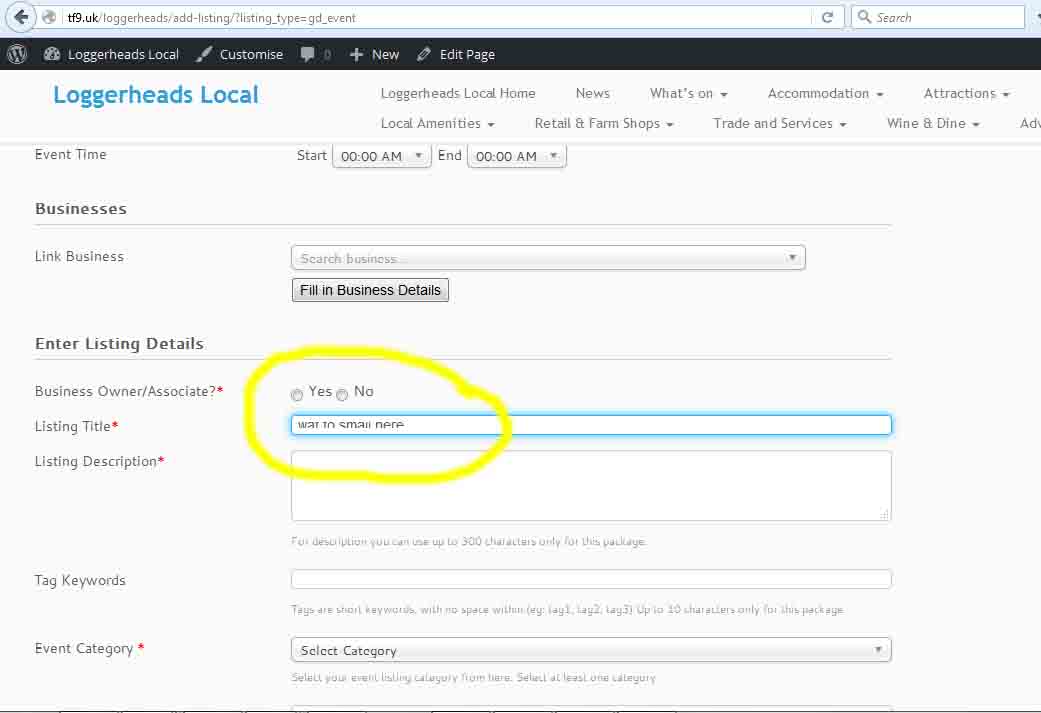The height and width of the screenshot is (713, 1041).
Task: Open the Select Category dropdown
Action: click(x=590, y=650)
